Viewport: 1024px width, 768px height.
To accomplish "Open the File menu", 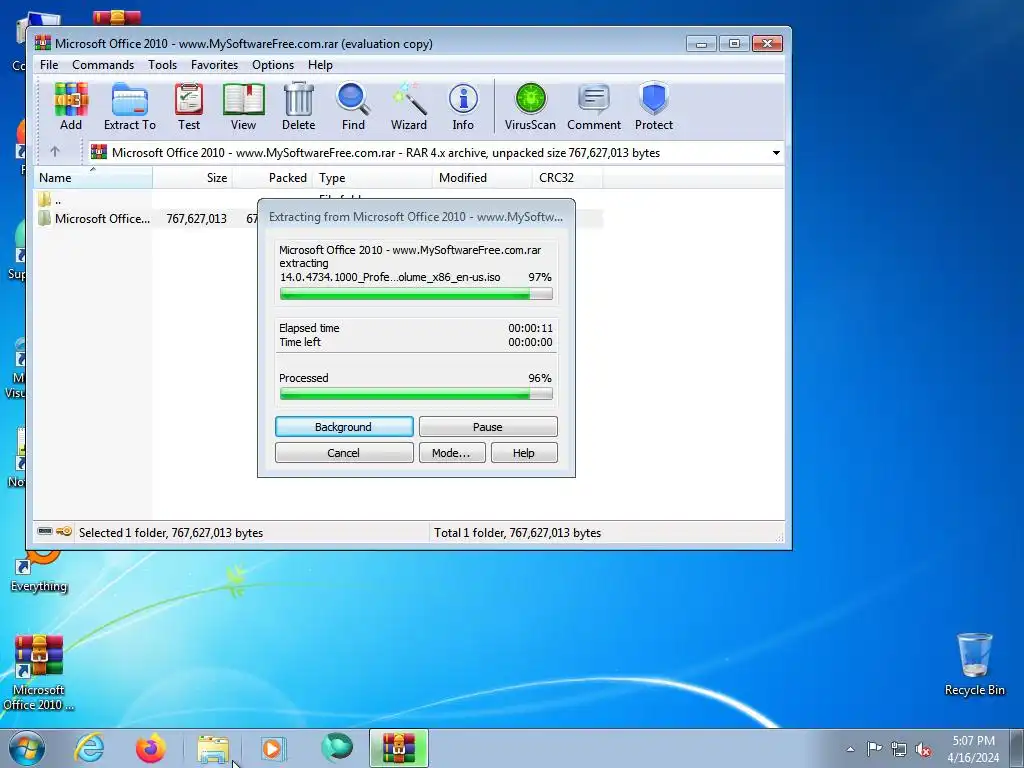I will pyautogui.click(x=49, y=65).
